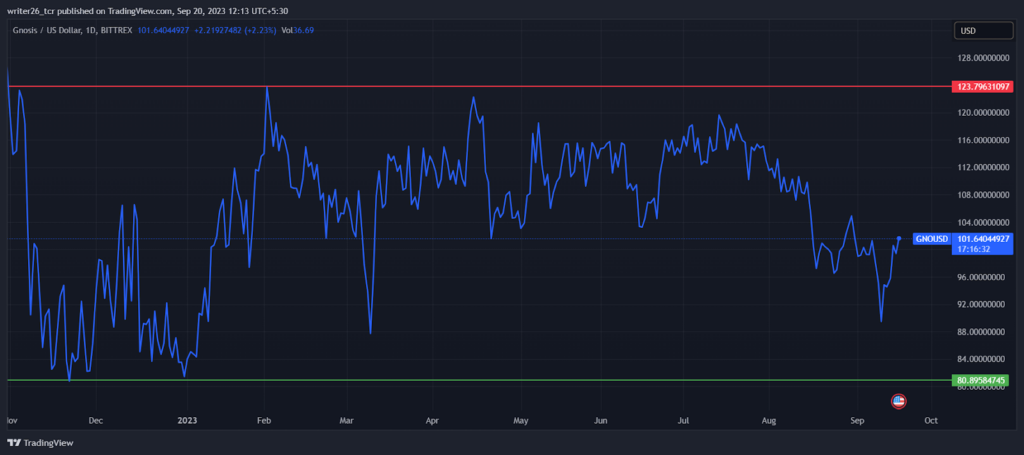Click the 108.00000000 price axis label
This screenshot has height=455, width=1024.
(x=981, y=195)
